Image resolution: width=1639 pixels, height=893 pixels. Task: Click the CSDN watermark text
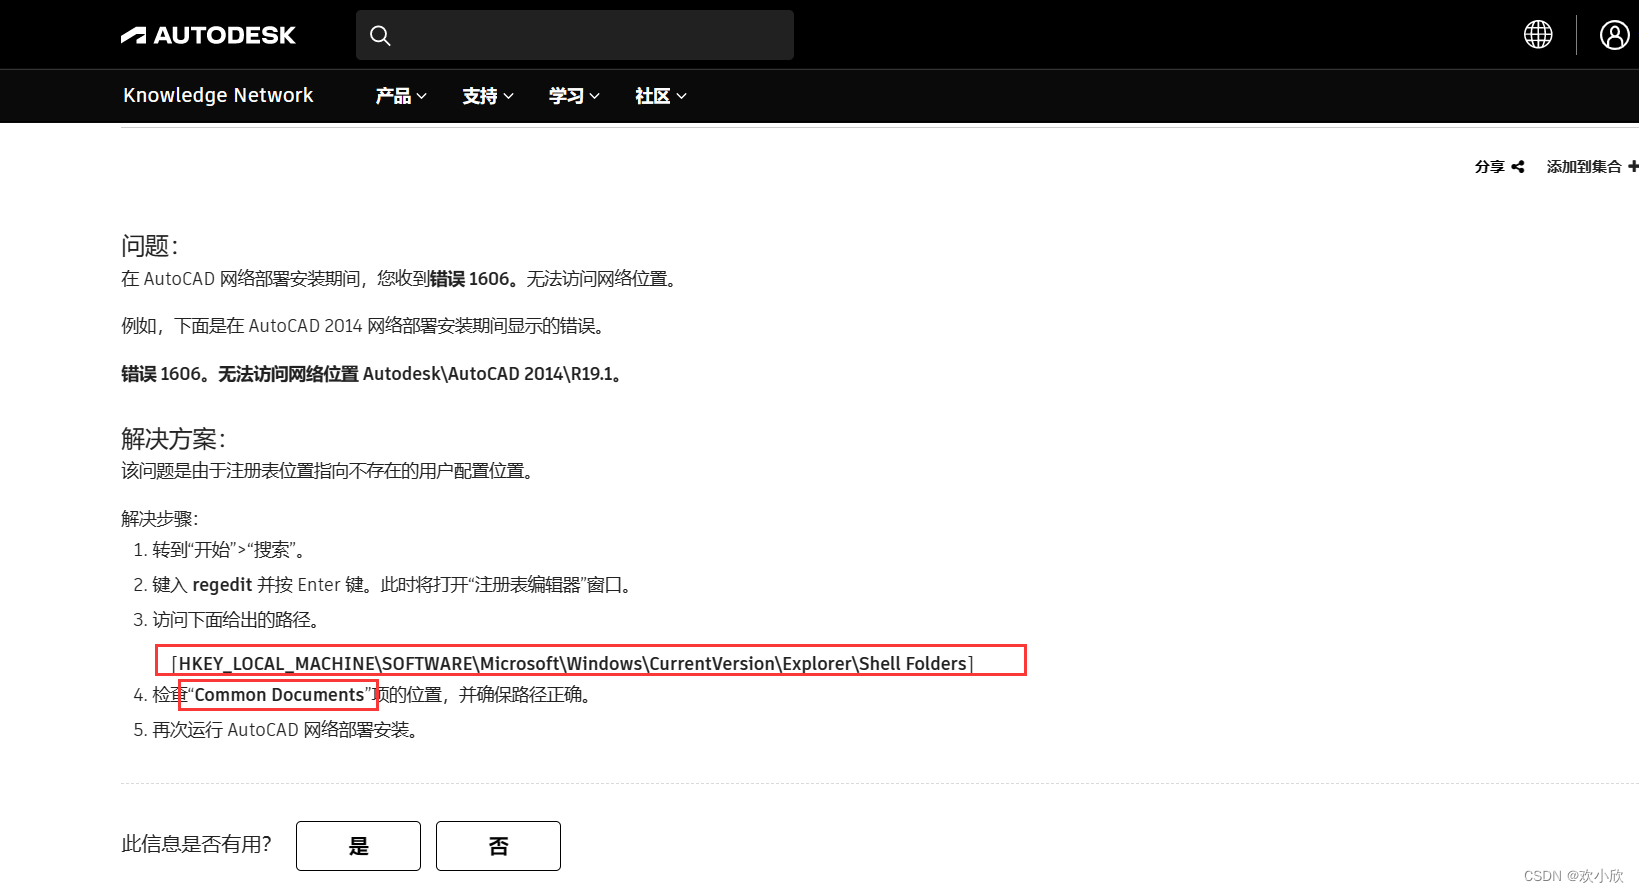pyautogui.click(x=1573, y=876)
